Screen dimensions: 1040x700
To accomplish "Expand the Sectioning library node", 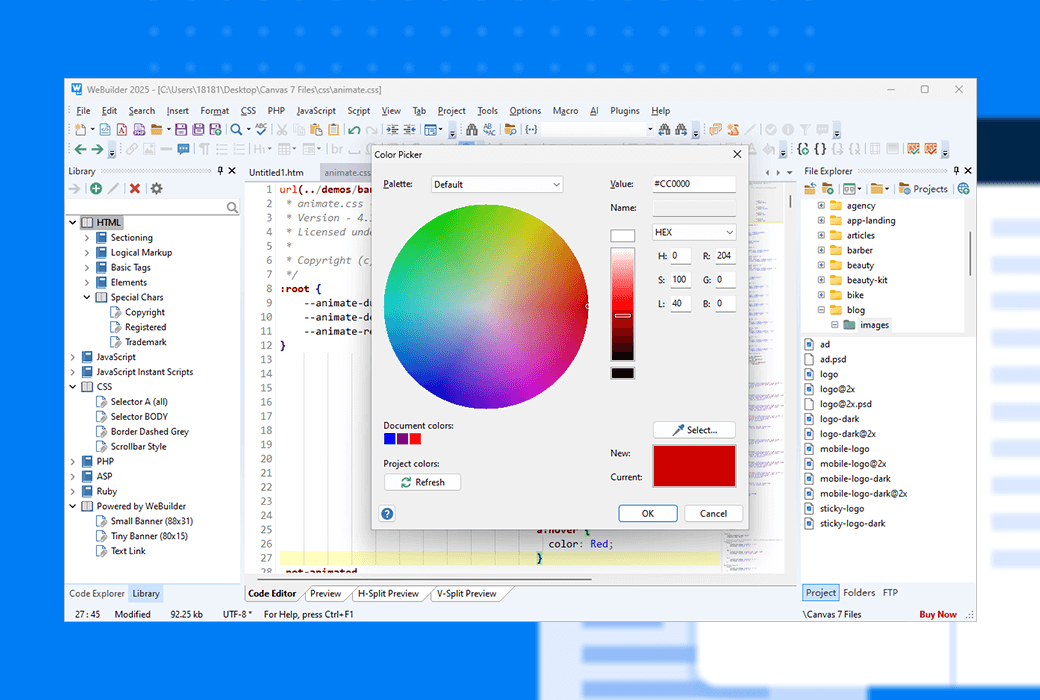I will (x=87, y=238).
